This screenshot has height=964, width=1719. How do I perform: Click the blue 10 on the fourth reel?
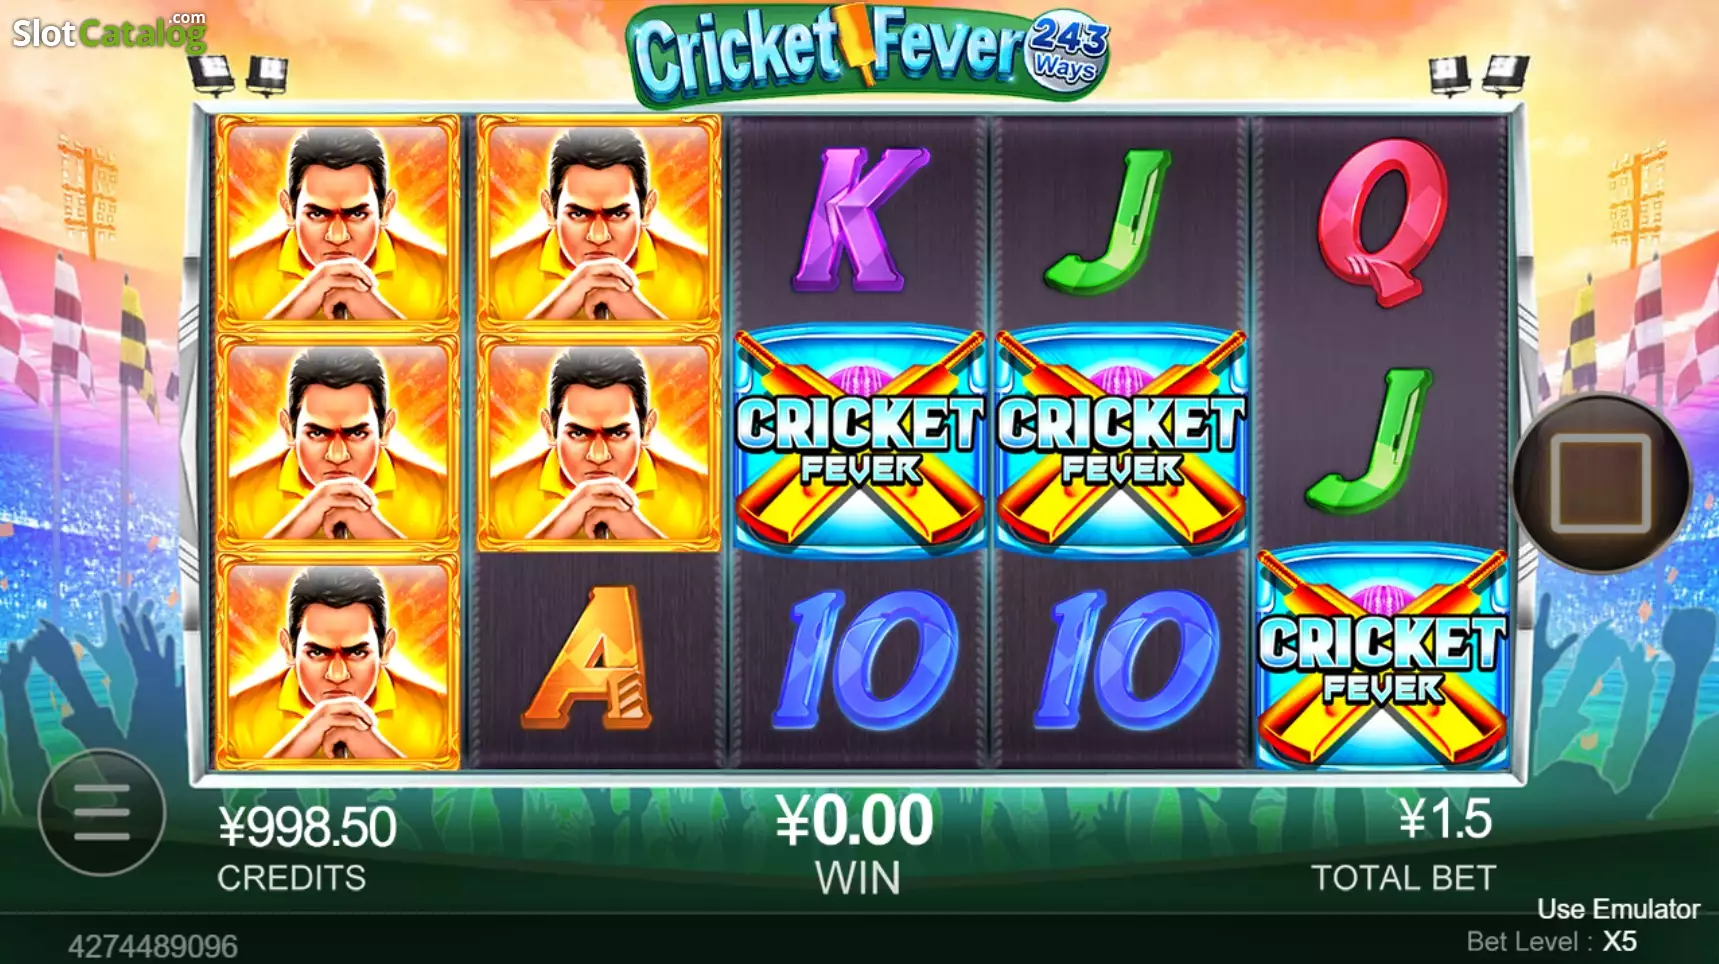pyautogui.click(x=1127, y=658)
